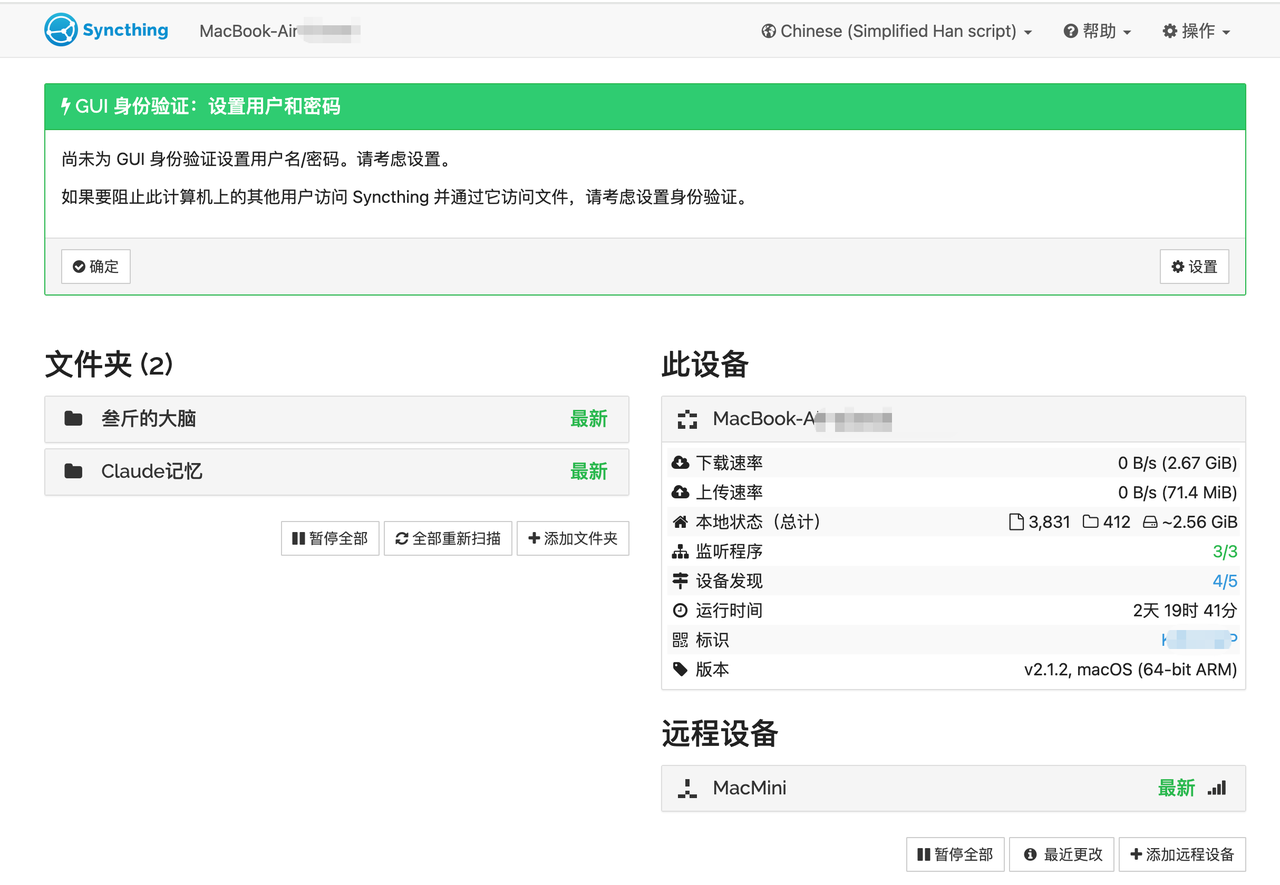Image resolution: width=1280 pixels, height=885 pixels.
Task: Click the signal strength icon on MacMini
Action: click(1216, 788)
